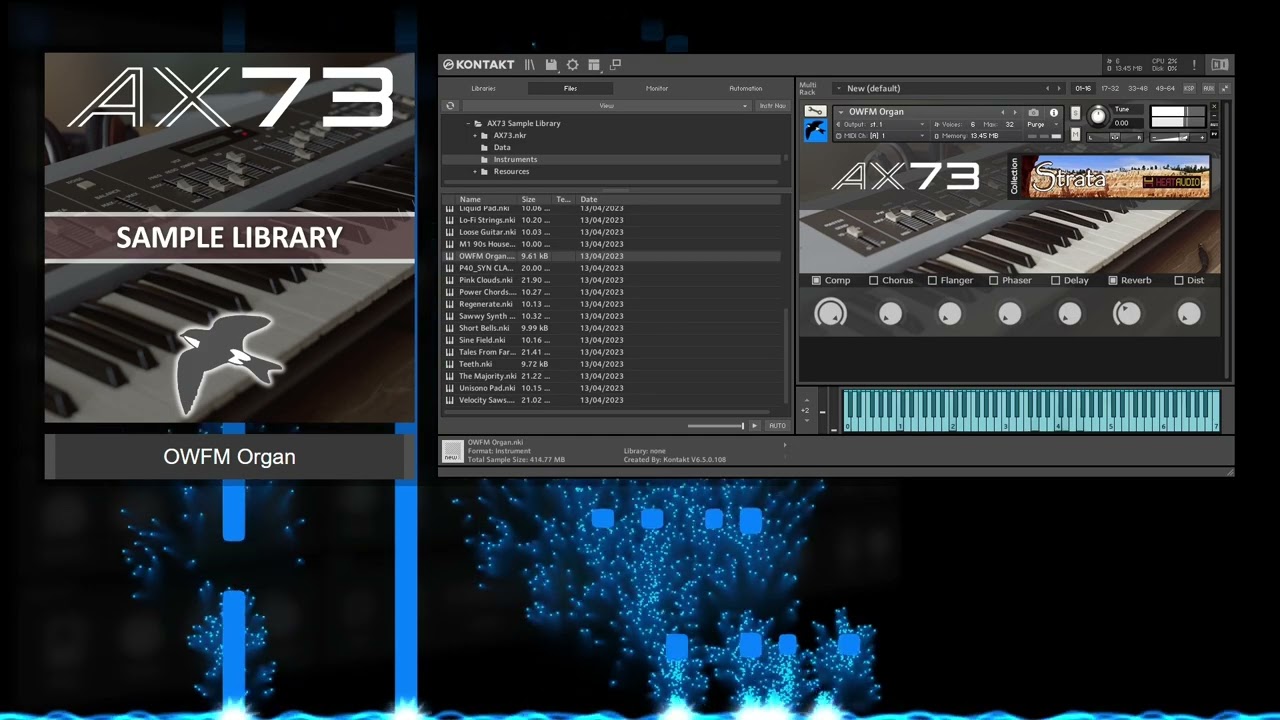Open the View dropdown in browser
The height and width of the screenshot is (720, 1280).
tap(607, 105)
